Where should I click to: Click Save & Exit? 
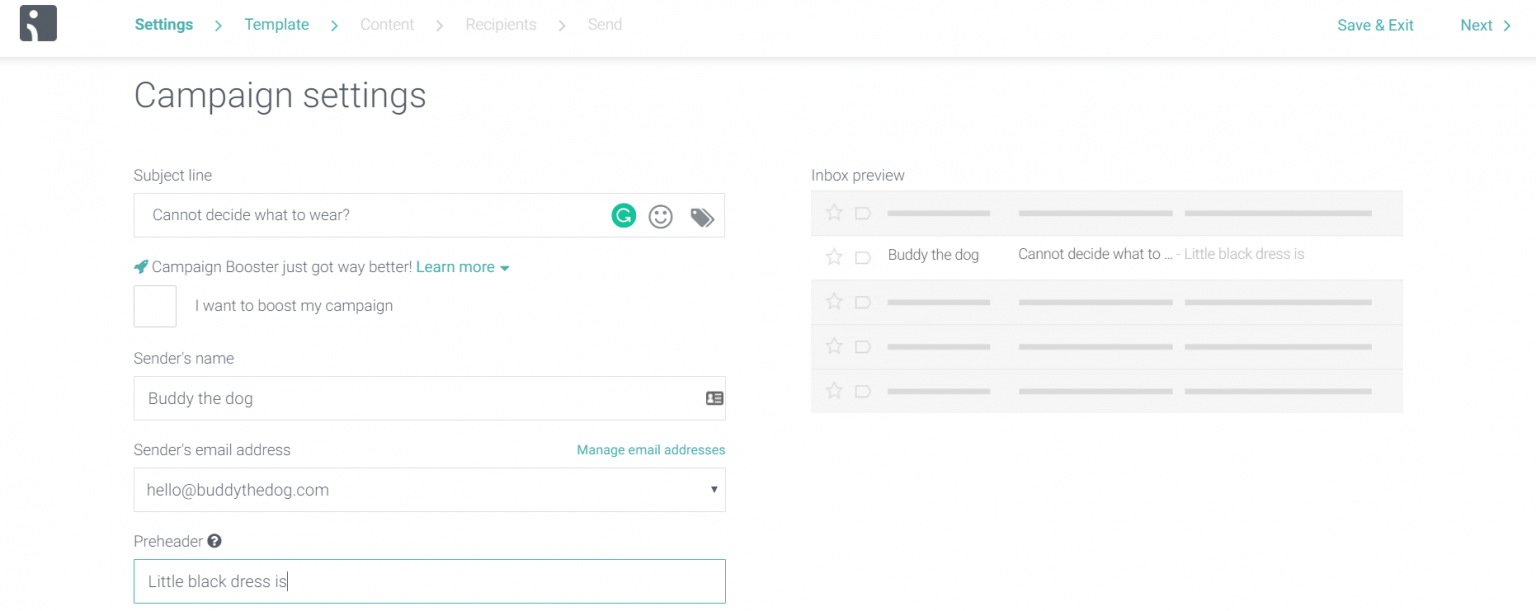coord(1375,25)
